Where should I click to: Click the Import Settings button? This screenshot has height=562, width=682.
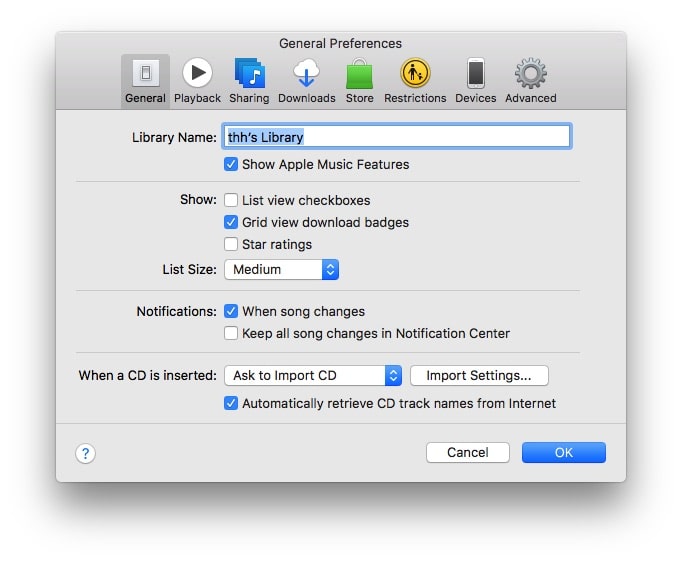479,376
